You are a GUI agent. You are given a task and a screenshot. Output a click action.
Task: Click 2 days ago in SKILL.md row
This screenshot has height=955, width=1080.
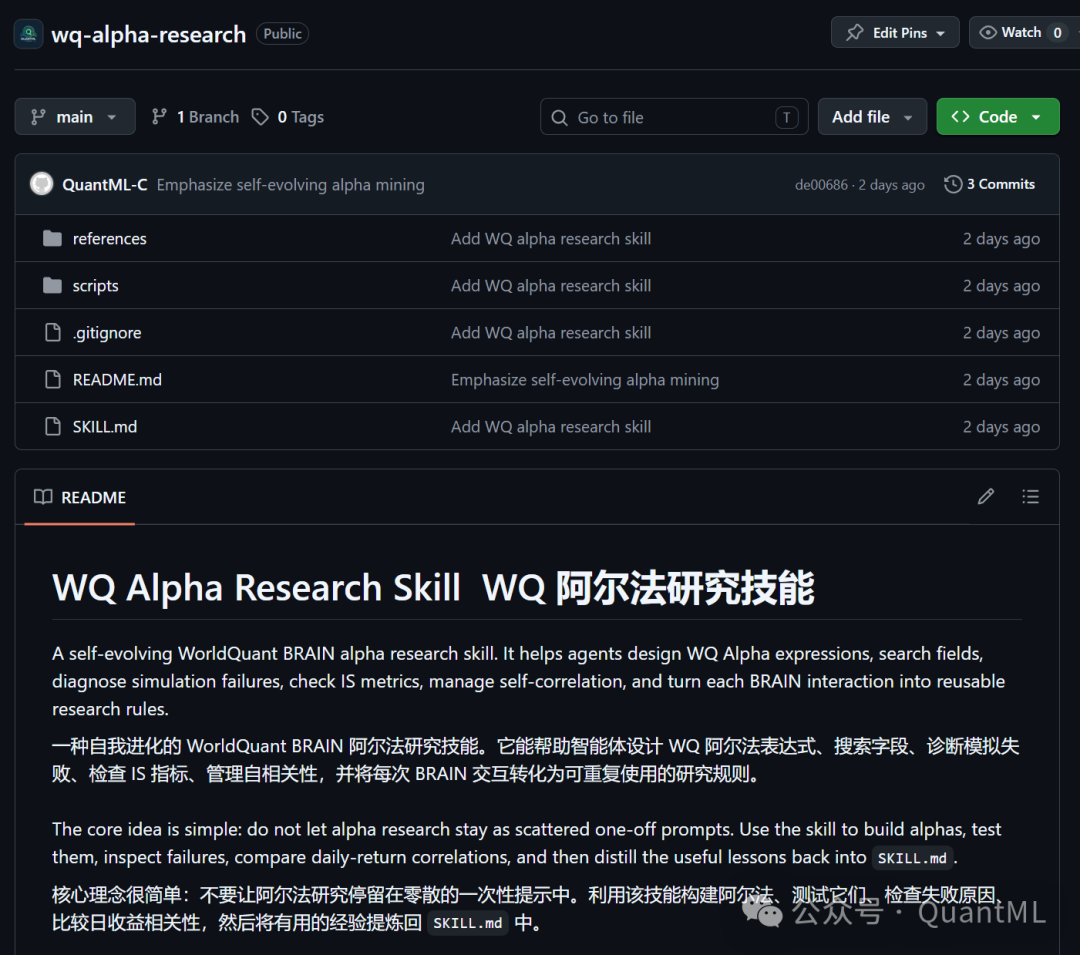coord(1001,427)
